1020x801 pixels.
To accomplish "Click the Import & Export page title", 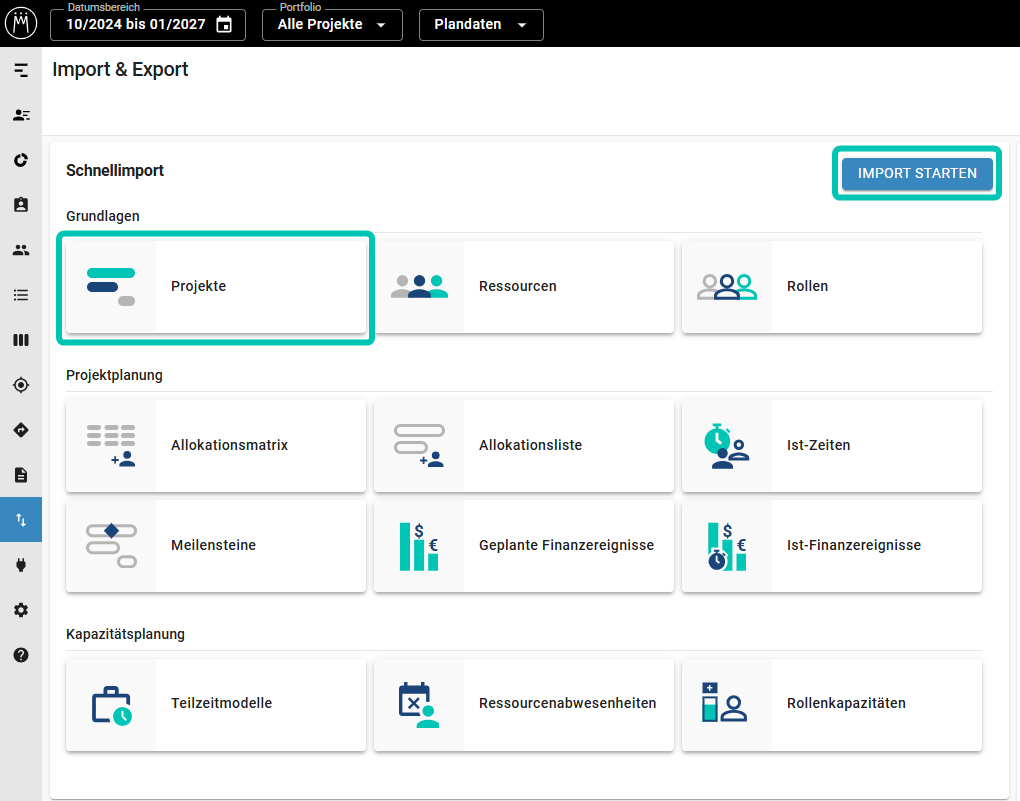I will click(120, 70).
